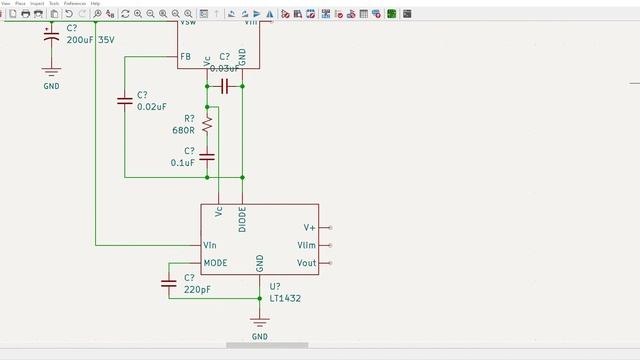The height and width of the screenshot is (360, 640).
Task: Open the symbol fields table
Action: (x=364, y=14)
